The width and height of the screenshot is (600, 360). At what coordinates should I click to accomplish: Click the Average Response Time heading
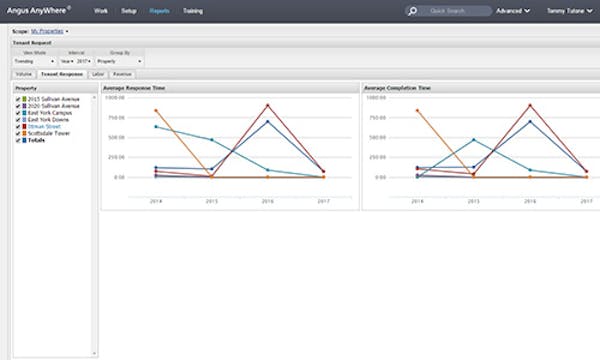coord(134,88)
